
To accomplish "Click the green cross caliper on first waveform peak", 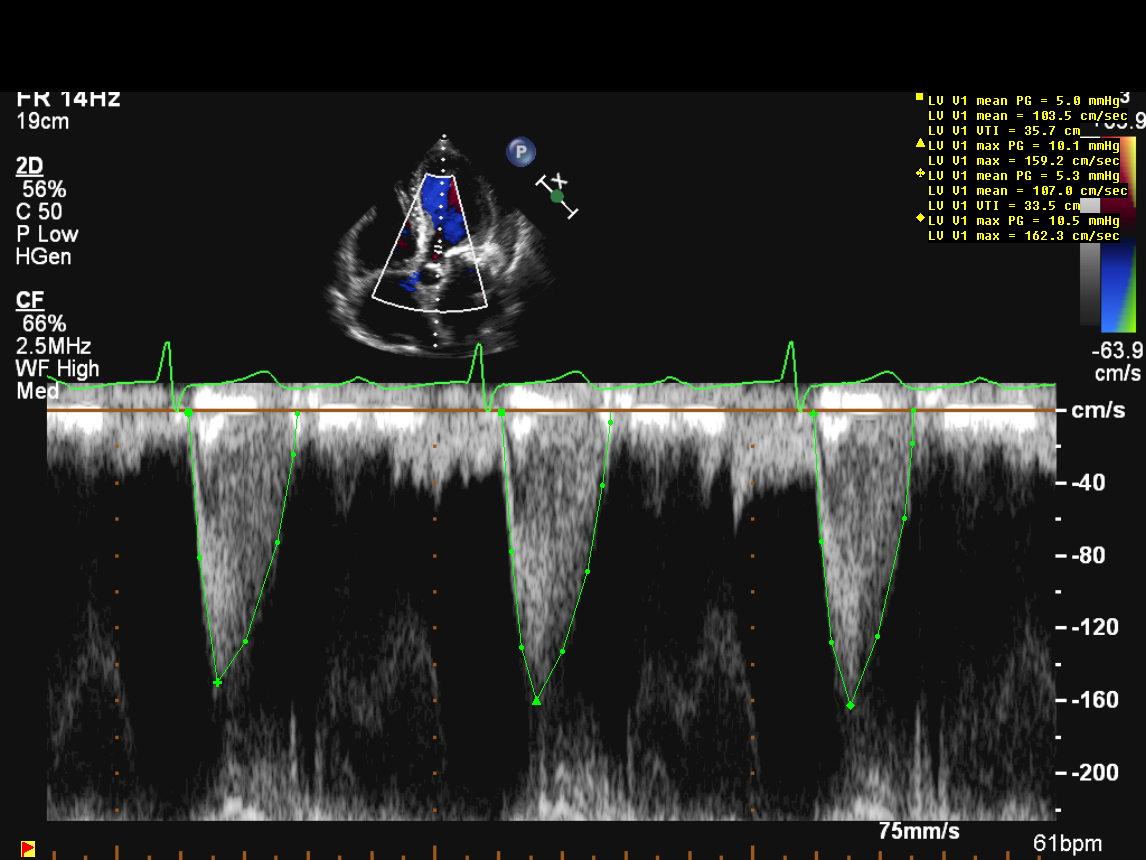I will pyautogui.click(x=217, y=682).
